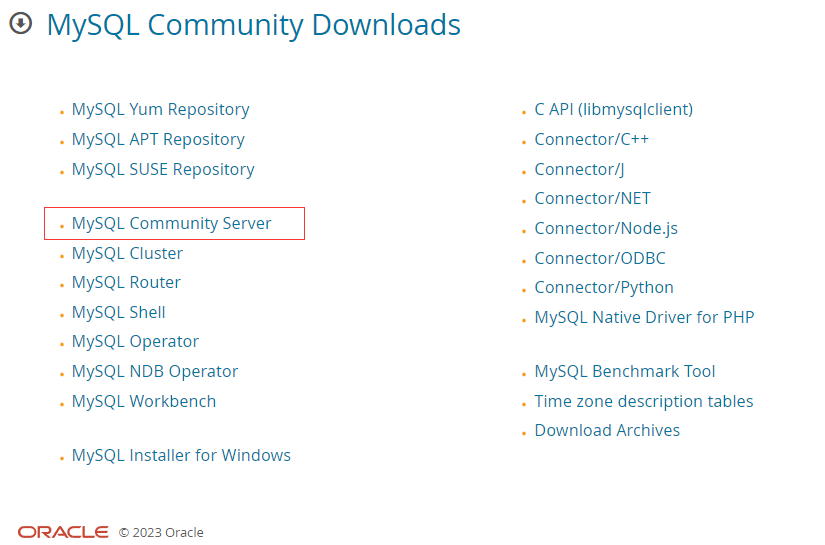Image resolution: width=825 pixels, height=545 pixels.
Task: Open the MySQL NDB Operator link
Action: click(x=155, y=371)
